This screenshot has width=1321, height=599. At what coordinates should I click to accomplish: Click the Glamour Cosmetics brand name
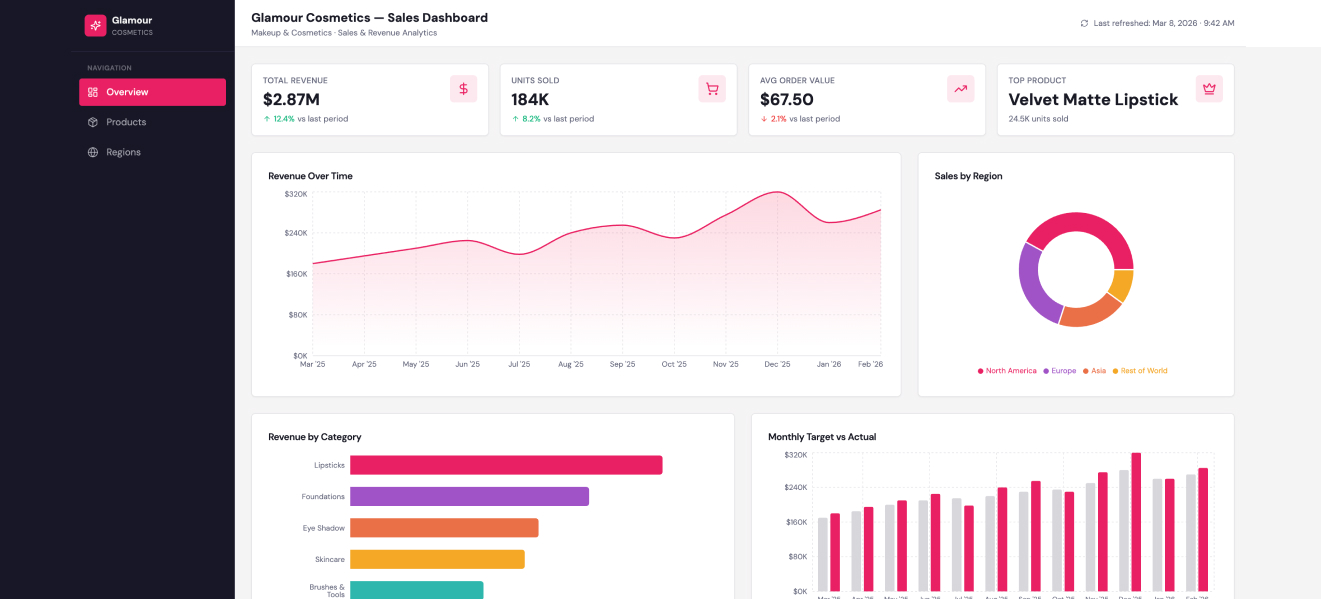[x=131, y=19]
